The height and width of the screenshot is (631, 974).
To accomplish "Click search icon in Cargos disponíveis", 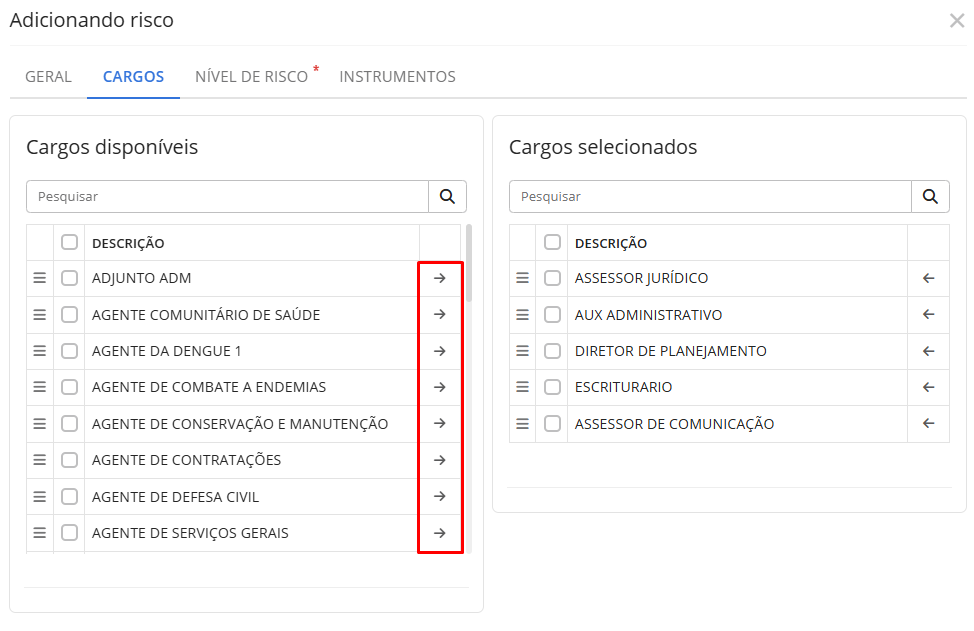I will coord(447,196).
